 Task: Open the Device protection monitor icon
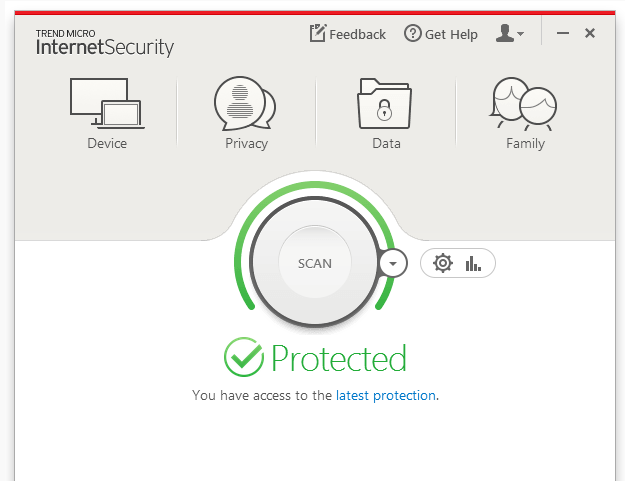(107, 103)
